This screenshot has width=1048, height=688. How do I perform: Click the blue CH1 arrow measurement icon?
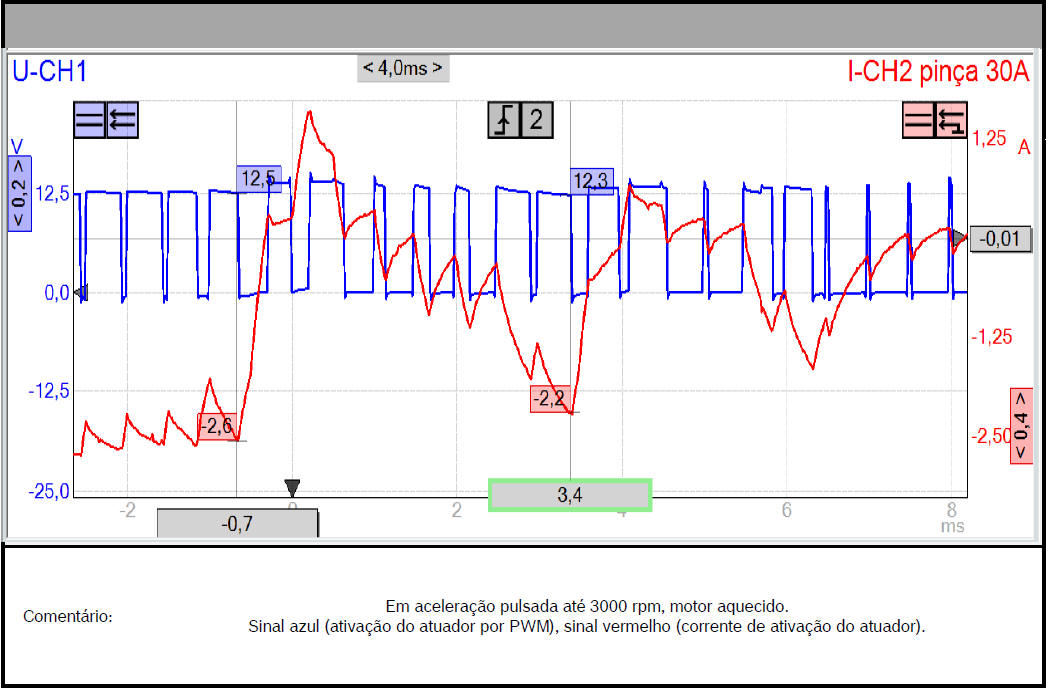(x=122, y=120)
